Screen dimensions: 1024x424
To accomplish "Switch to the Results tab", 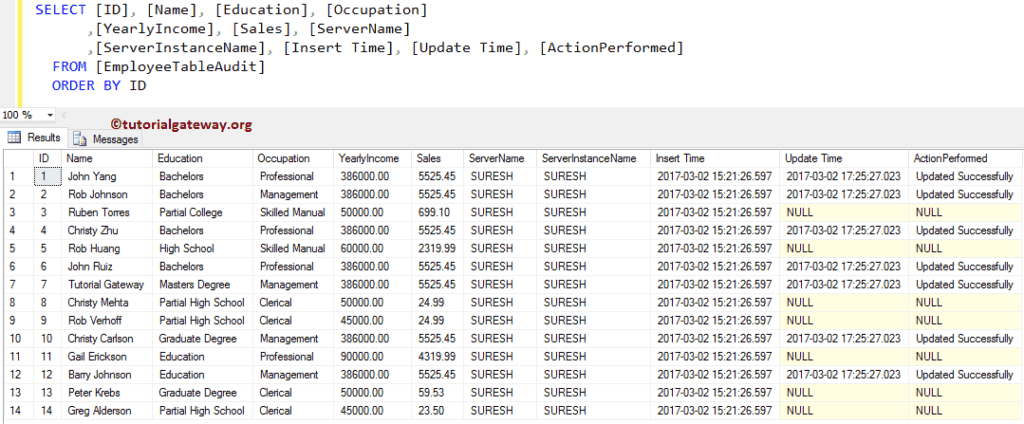I will (35, 138).
